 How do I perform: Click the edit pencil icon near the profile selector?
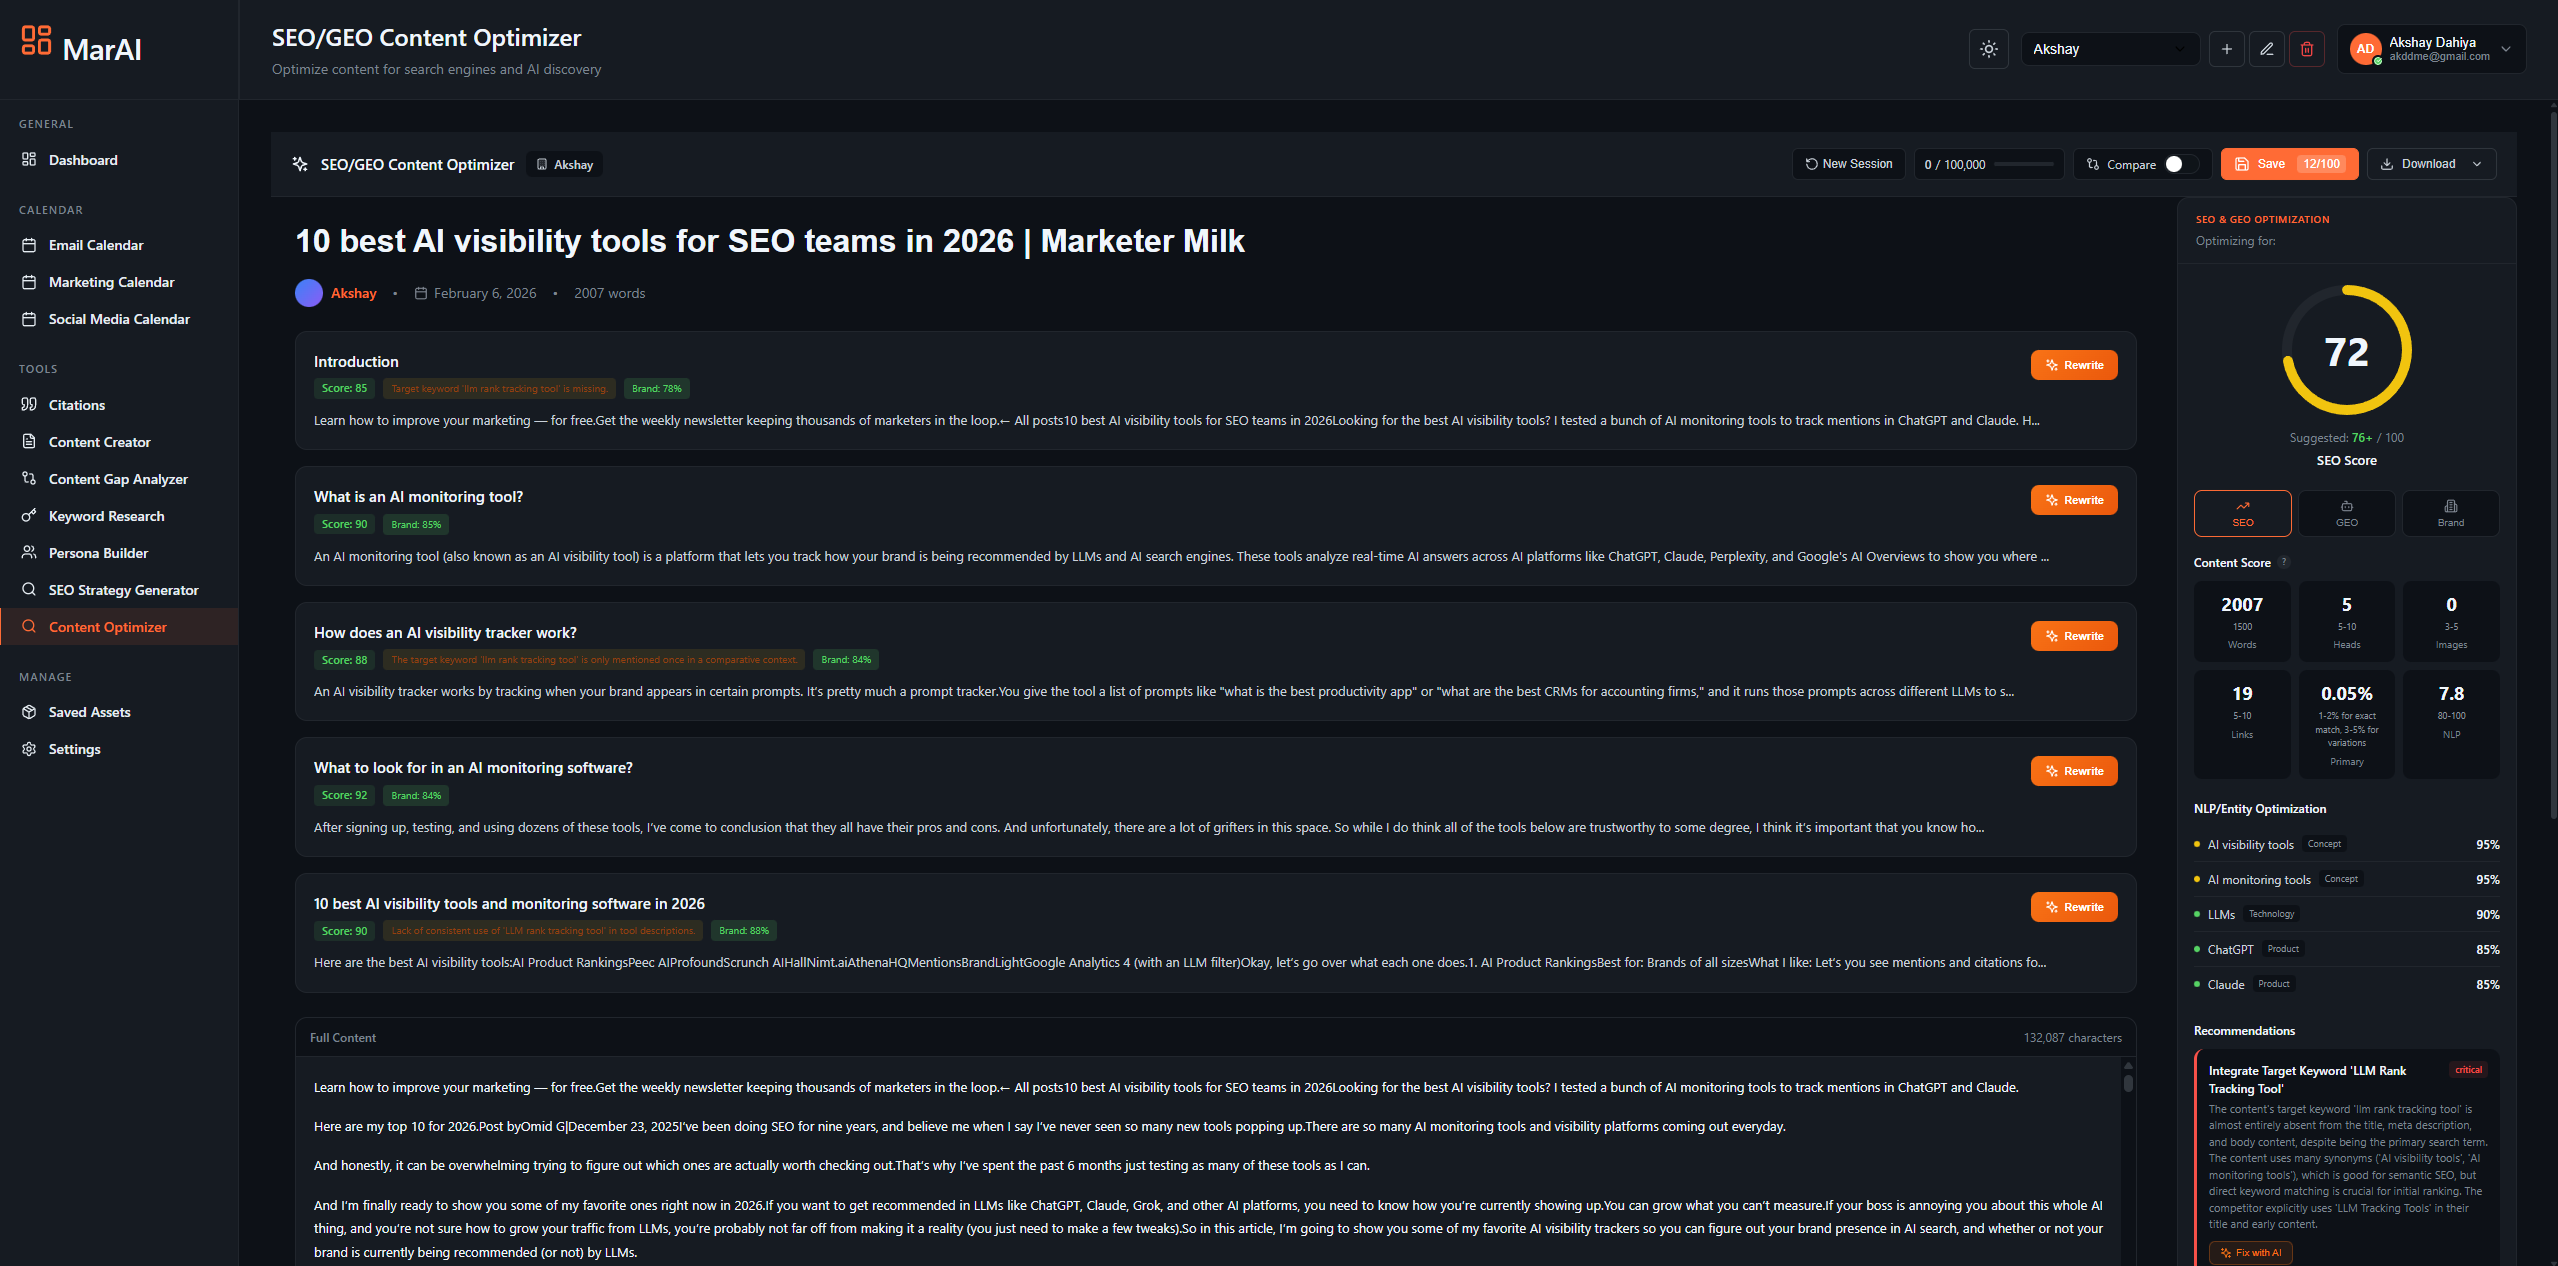(2267, 48)
